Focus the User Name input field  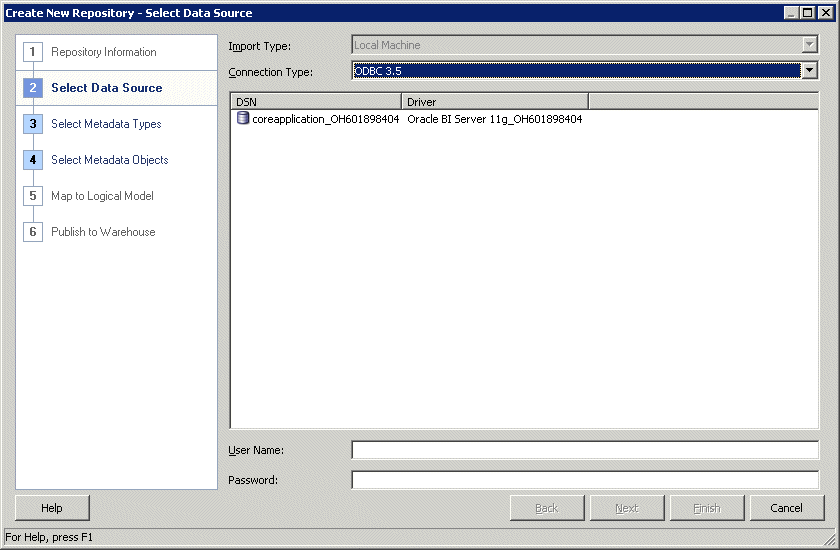[585, 450]
